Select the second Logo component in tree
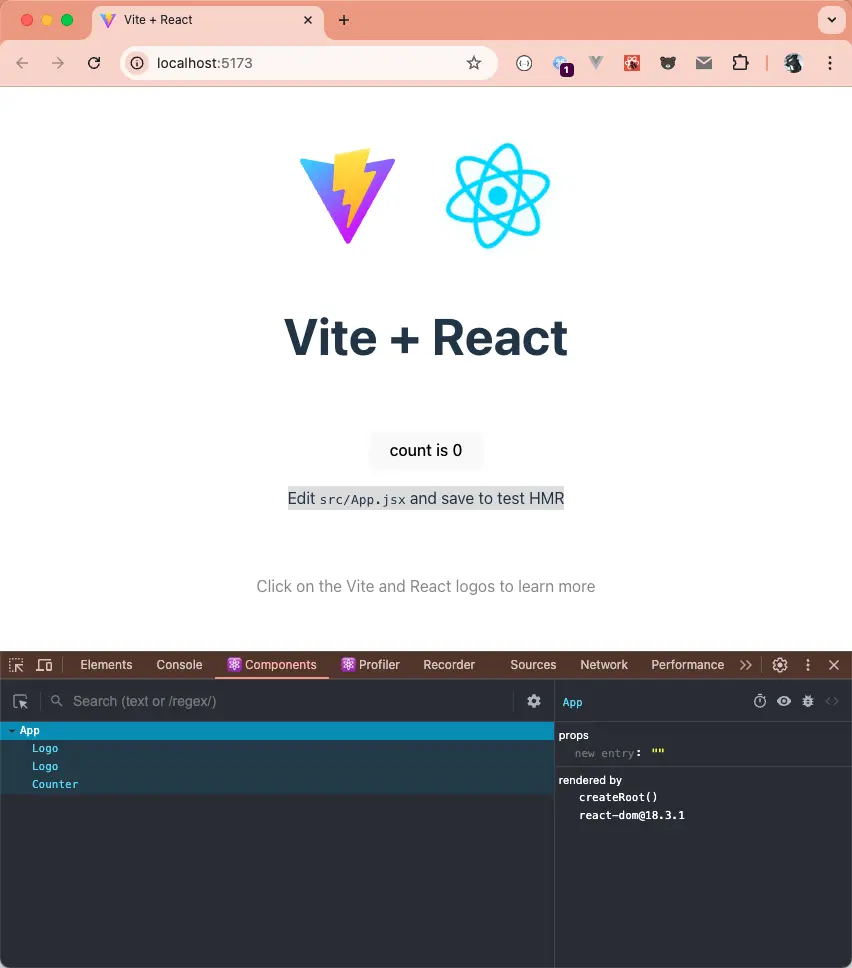The height and width of the screenshot is (968, 852). pyautogui.click(x=45, y=766)
